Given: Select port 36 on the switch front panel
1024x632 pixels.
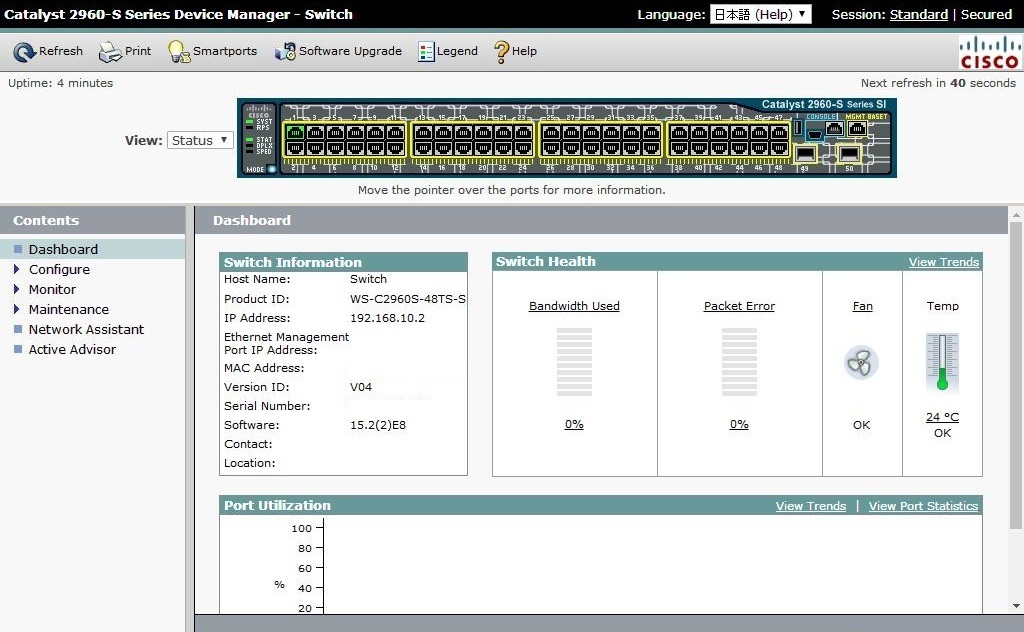Looking at the screenshot, I should [651, 148].
